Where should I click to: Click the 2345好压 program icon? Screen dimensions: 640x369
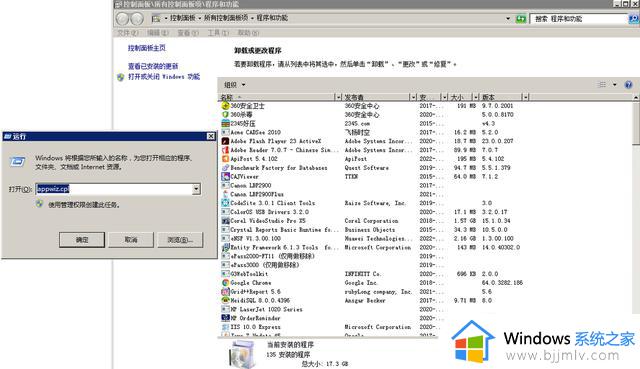pyautogui.click(x=225, y=123)
